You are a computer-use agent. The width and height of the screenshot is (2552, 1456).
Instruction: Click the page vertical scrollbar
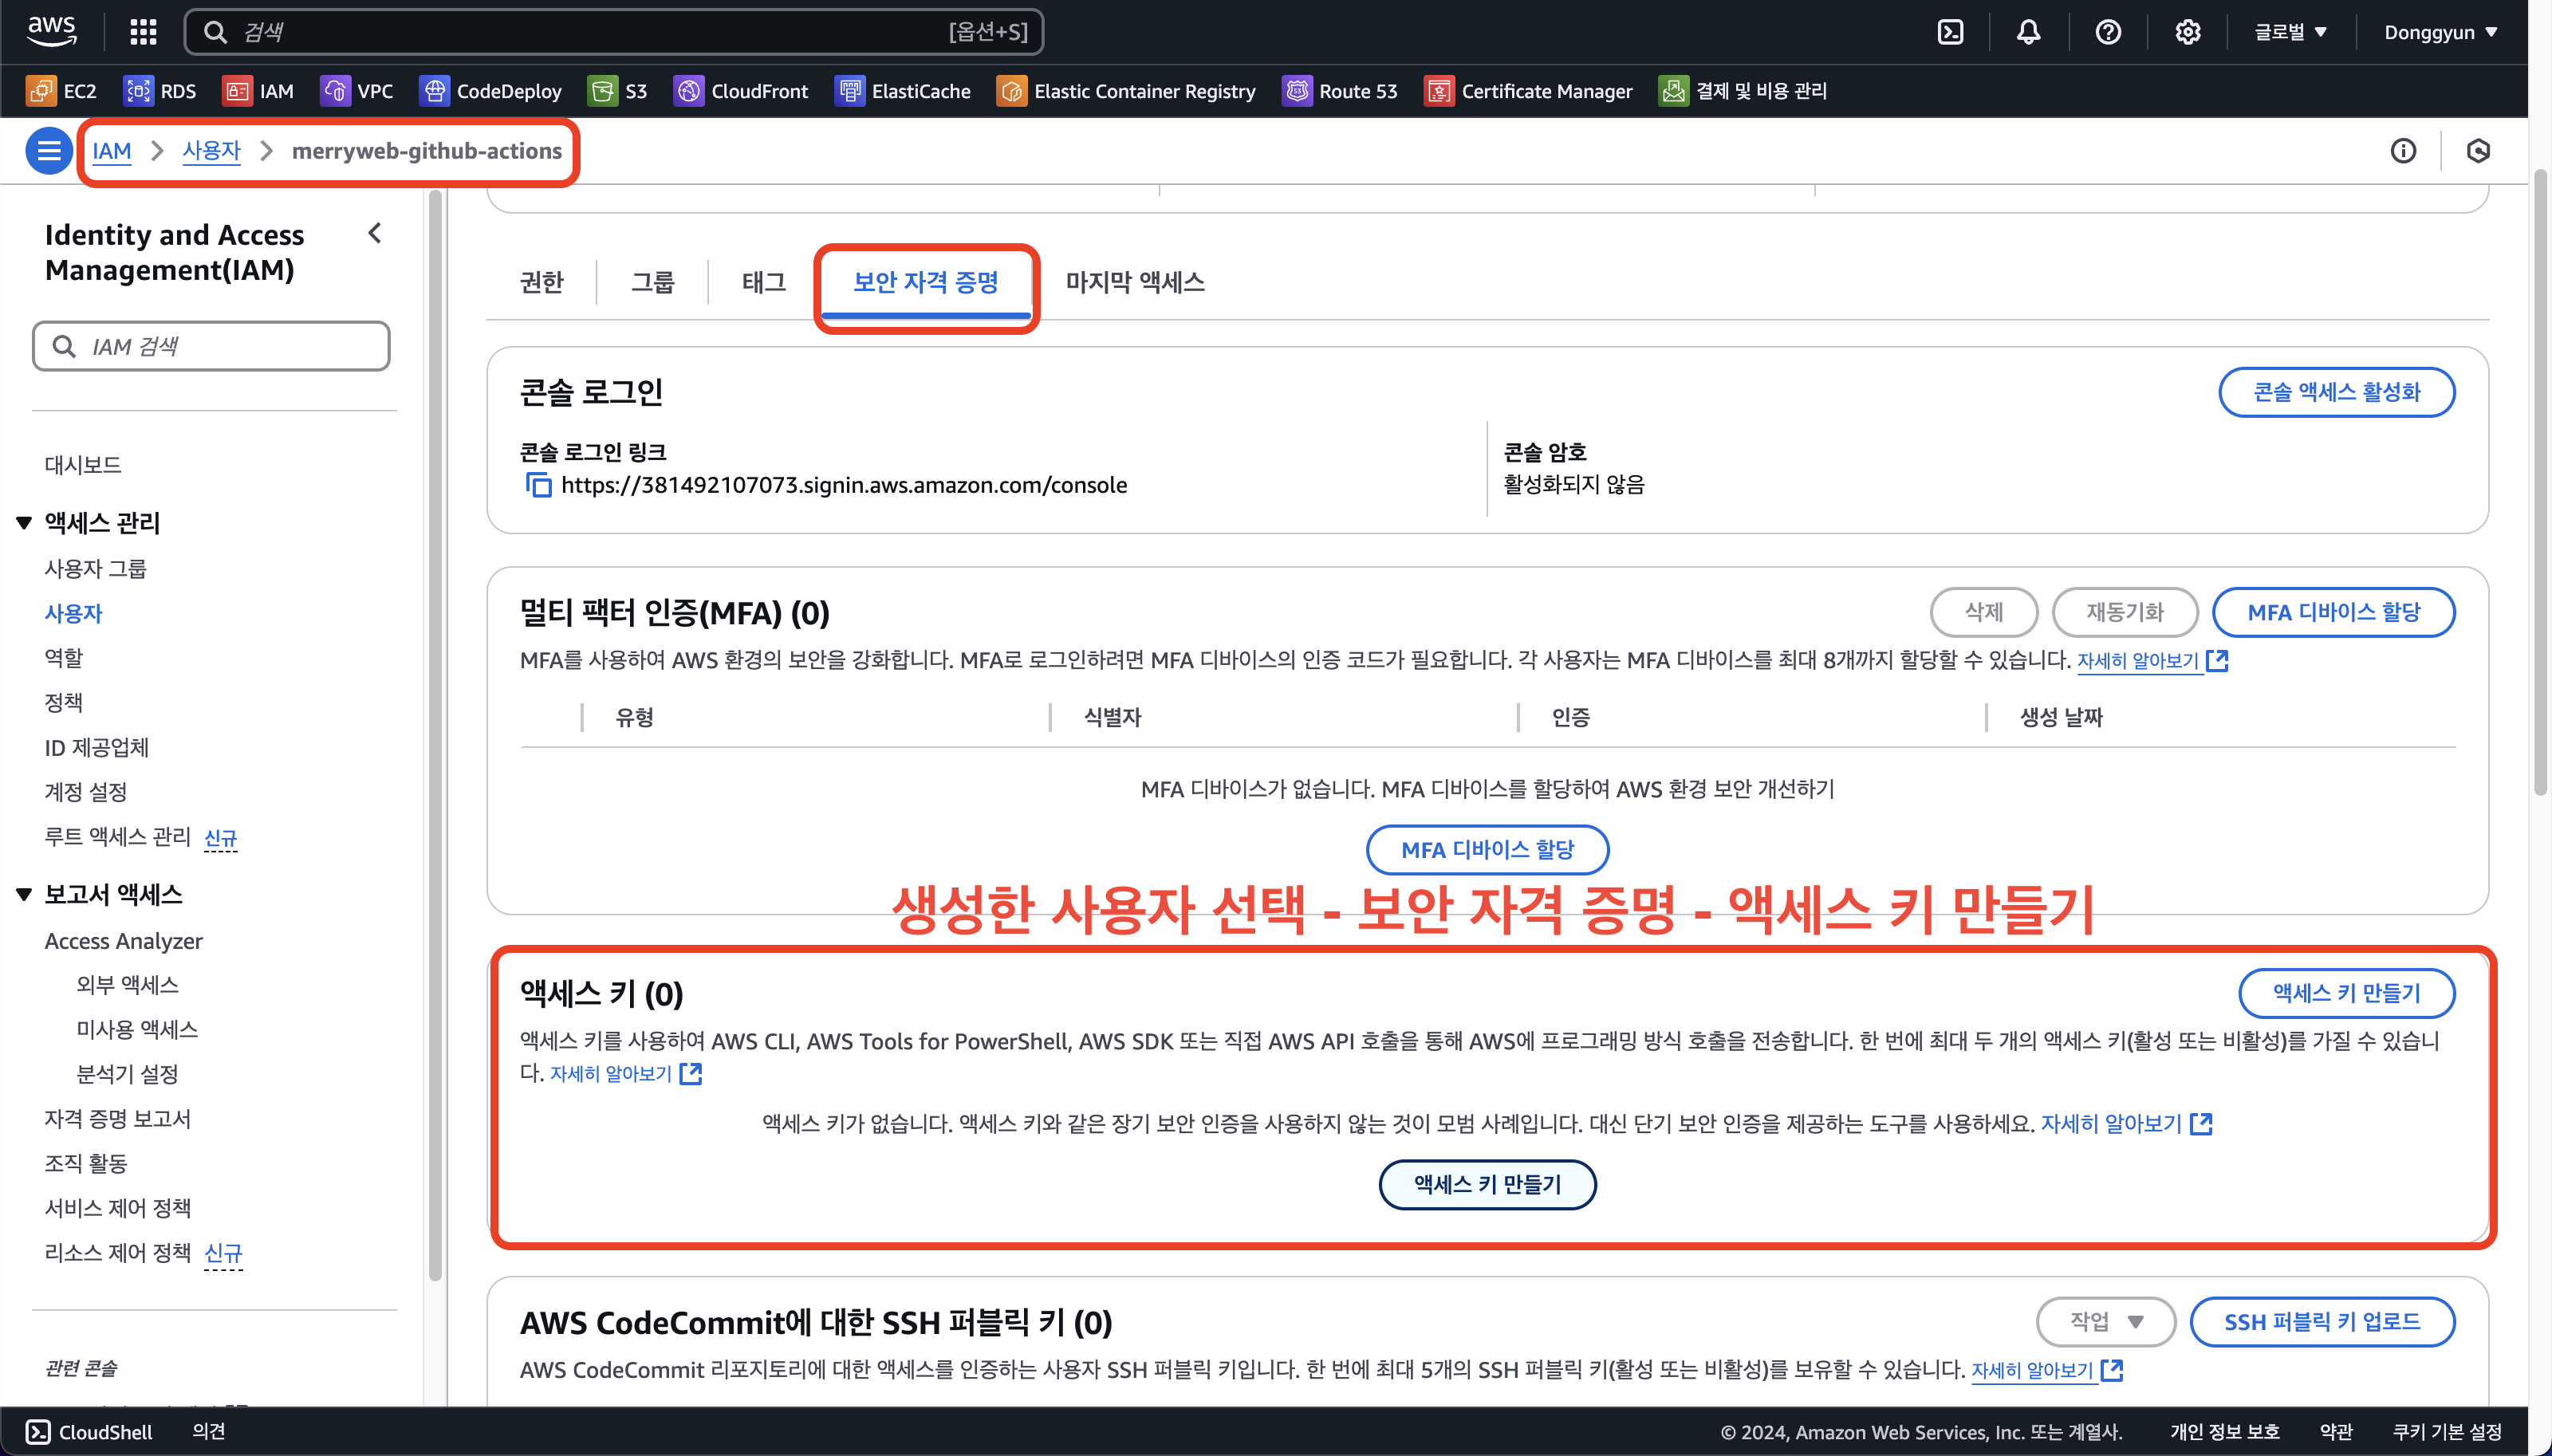coord(2540,480)
